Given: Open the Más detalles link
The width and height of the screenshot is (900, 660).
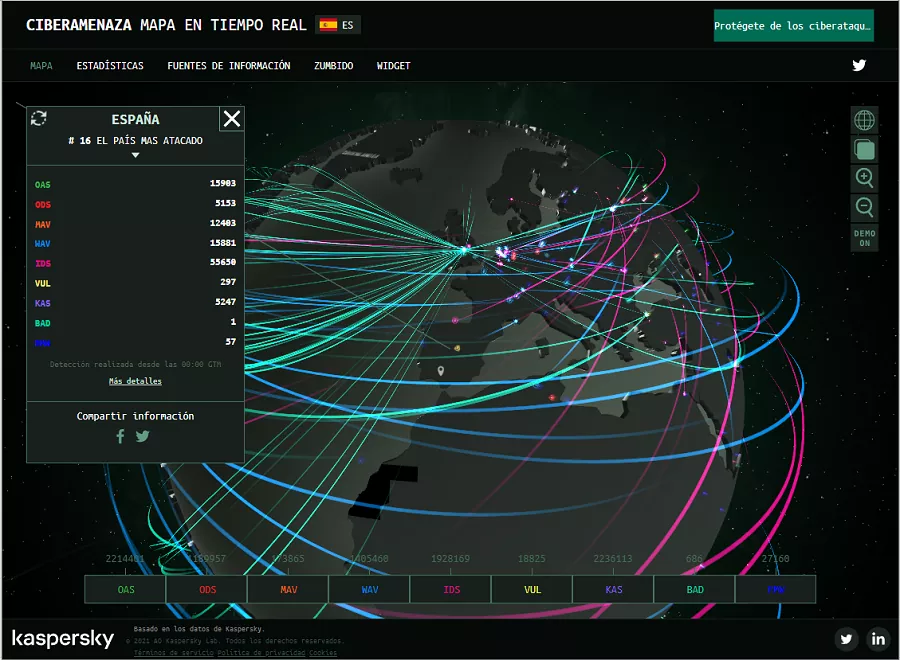Looking at the screenshot, I should [x=135, y=381].
